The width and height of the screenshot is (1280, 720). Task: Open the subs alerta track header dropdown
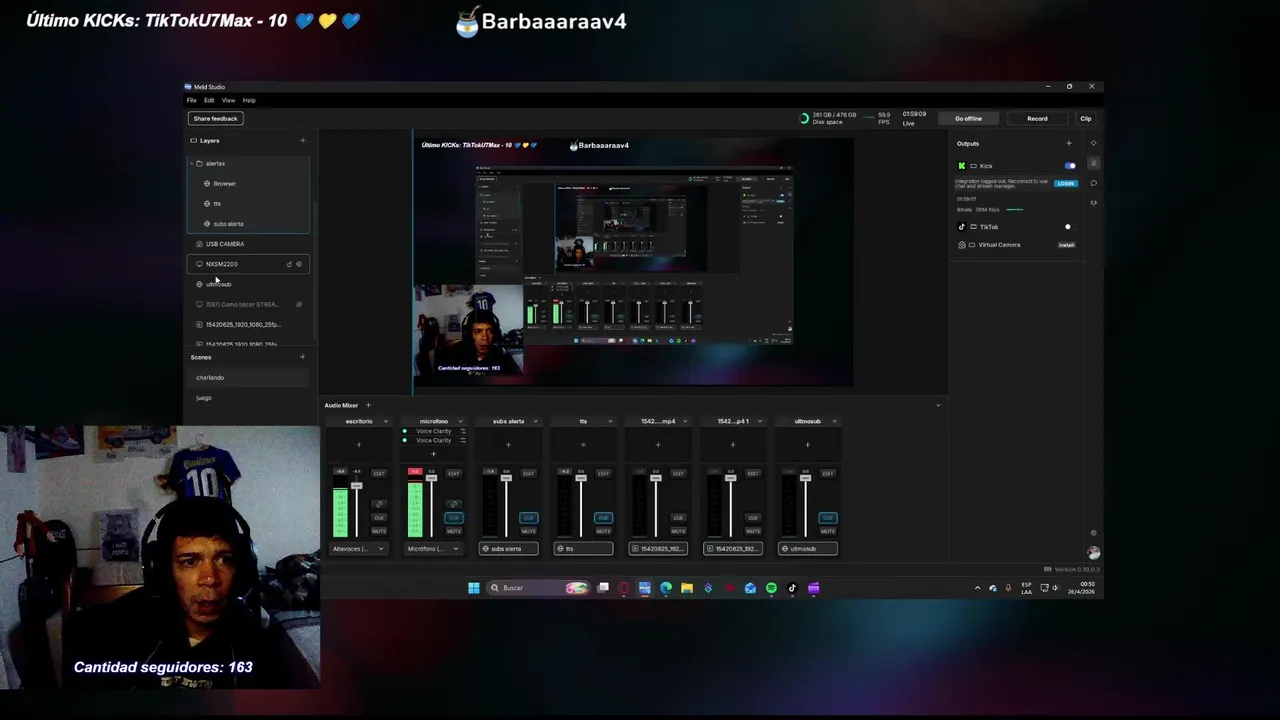click(535, 421)
